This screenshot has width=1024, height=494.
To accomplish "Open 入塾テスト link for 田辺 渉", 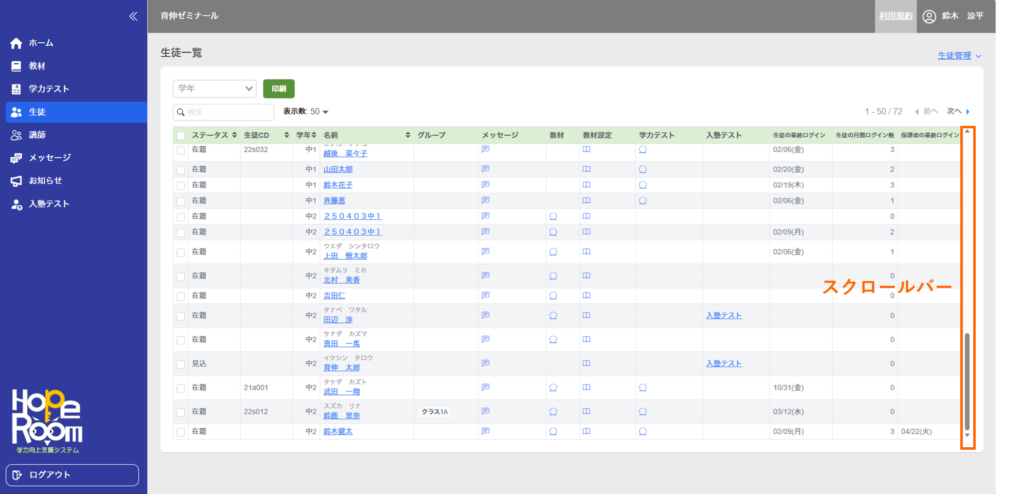I will pyautogui.click(x=723, y=316).
